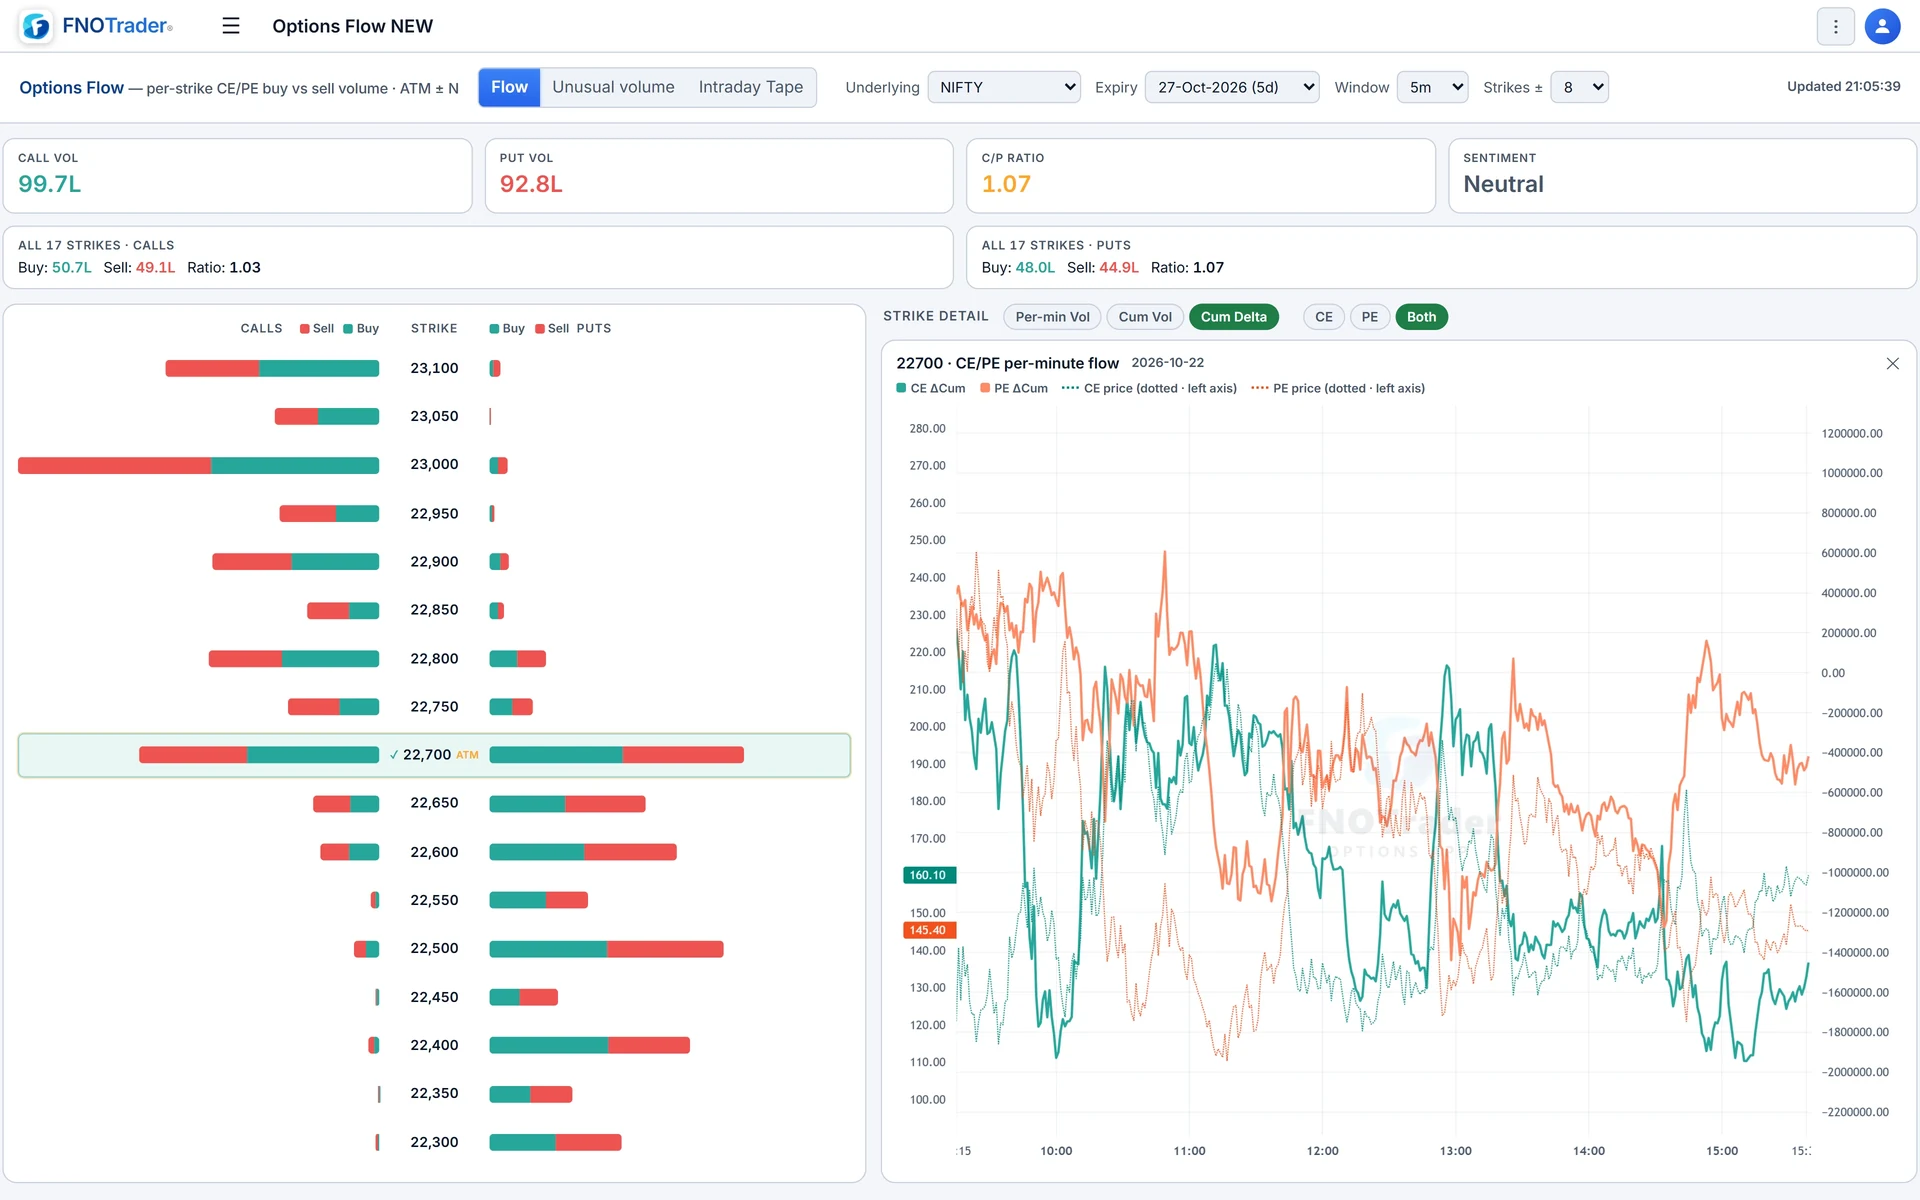The width and height of the screenshot is (1920, 1200).
Task: Select the Per-min Vol chart mode
Action: tap(1052, 317)
